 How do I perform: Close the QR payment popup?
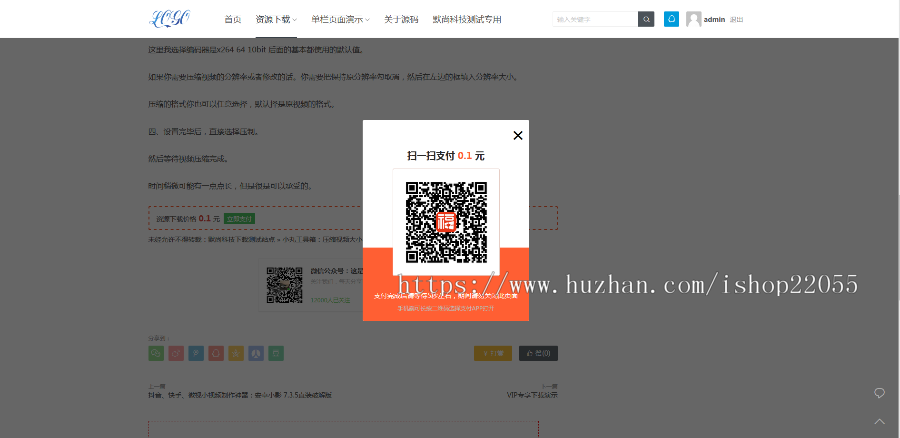[518, 135]
